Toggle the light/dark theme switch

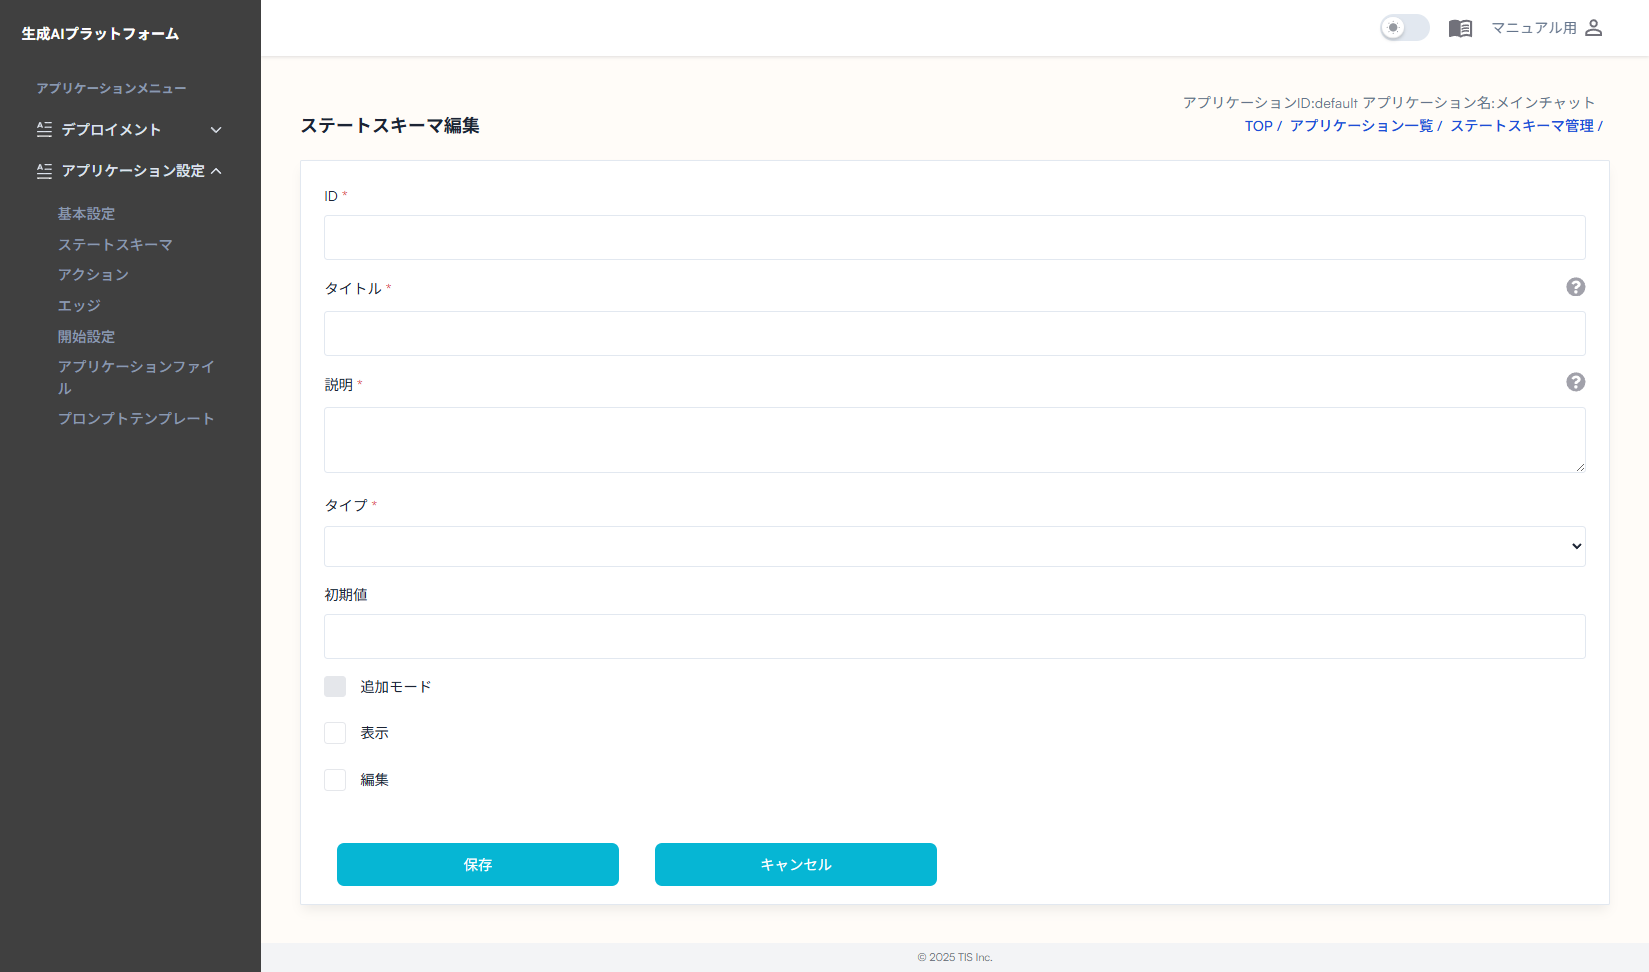[1404, 28]
